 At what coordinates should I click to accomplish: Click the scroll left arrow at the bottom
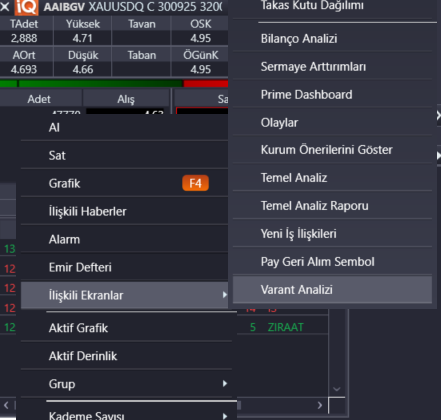(x=6, y=405)
